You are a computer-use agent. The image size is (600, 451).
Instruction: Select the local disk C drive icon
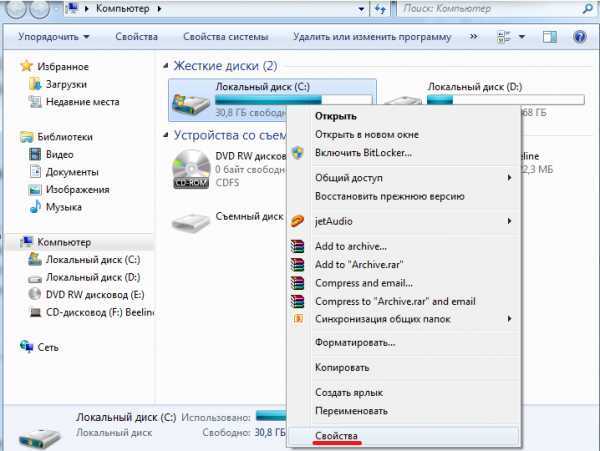[x=191, y=104]
